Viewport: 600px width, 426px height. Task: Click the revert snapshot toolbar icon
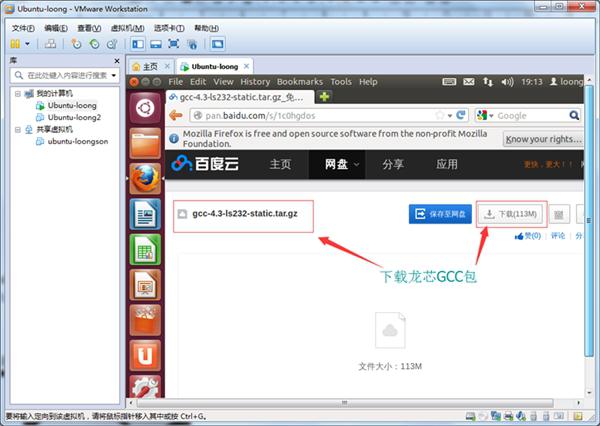94,44
